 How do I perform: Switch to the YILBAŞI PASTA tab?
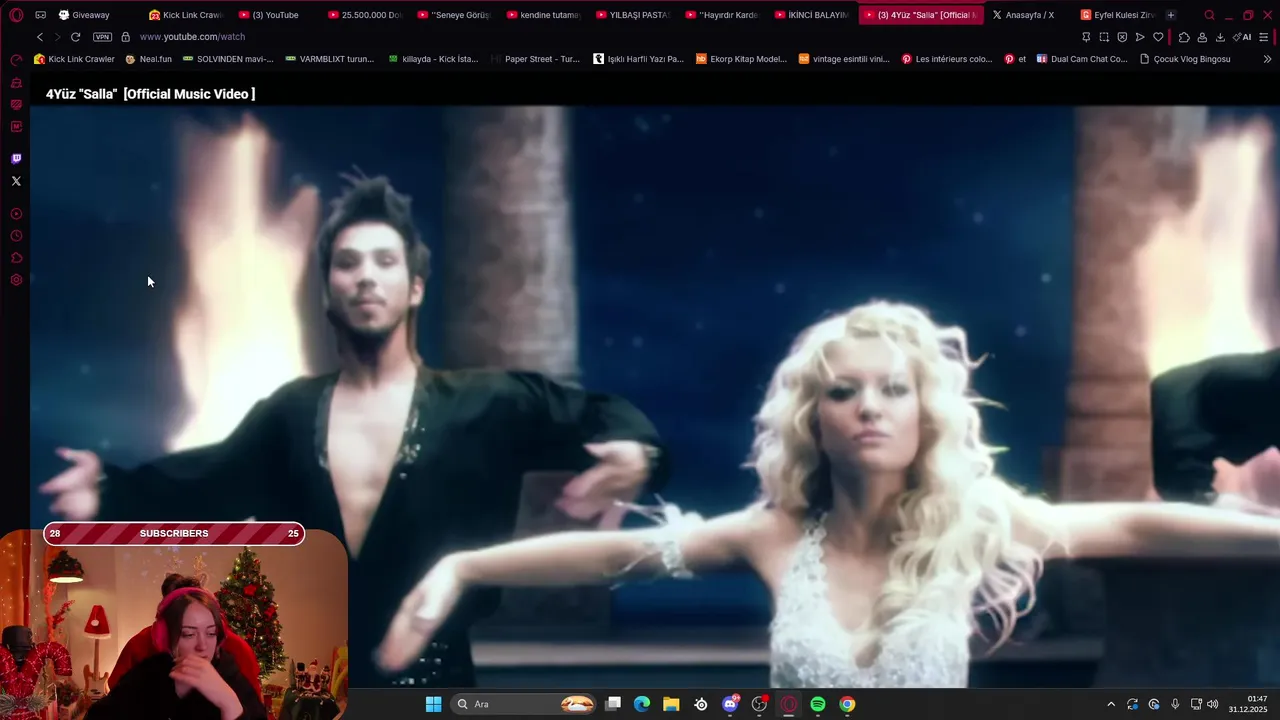(633, 15)
